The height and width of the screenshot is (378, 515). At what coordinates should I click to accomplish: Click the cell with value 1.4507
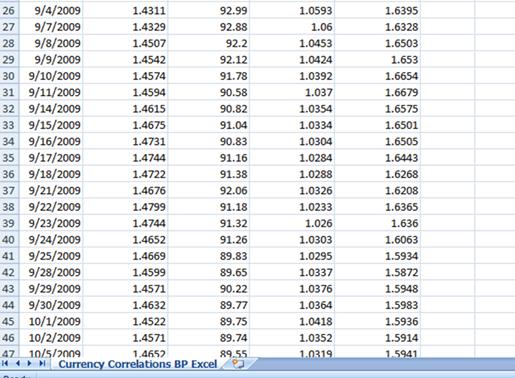point(125,43)
